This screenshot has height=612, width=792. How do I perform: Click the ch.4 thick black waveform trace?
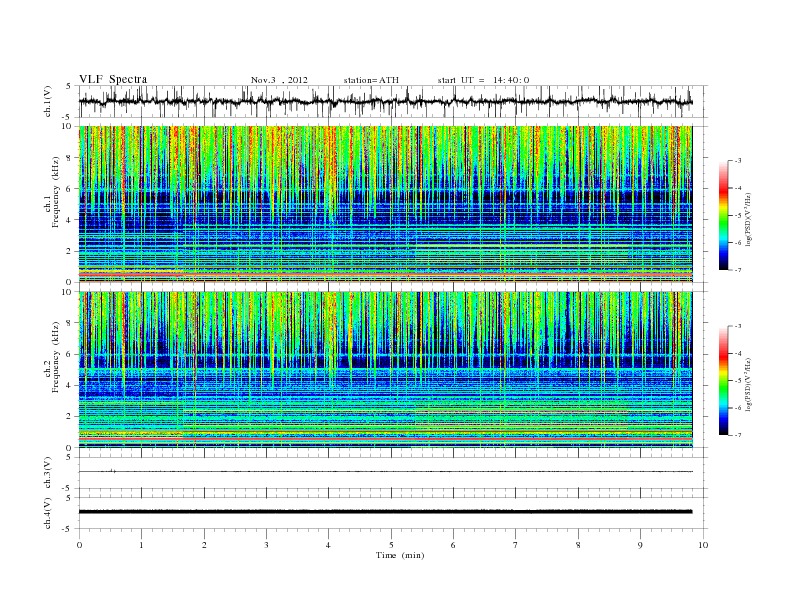coord(386,512)
